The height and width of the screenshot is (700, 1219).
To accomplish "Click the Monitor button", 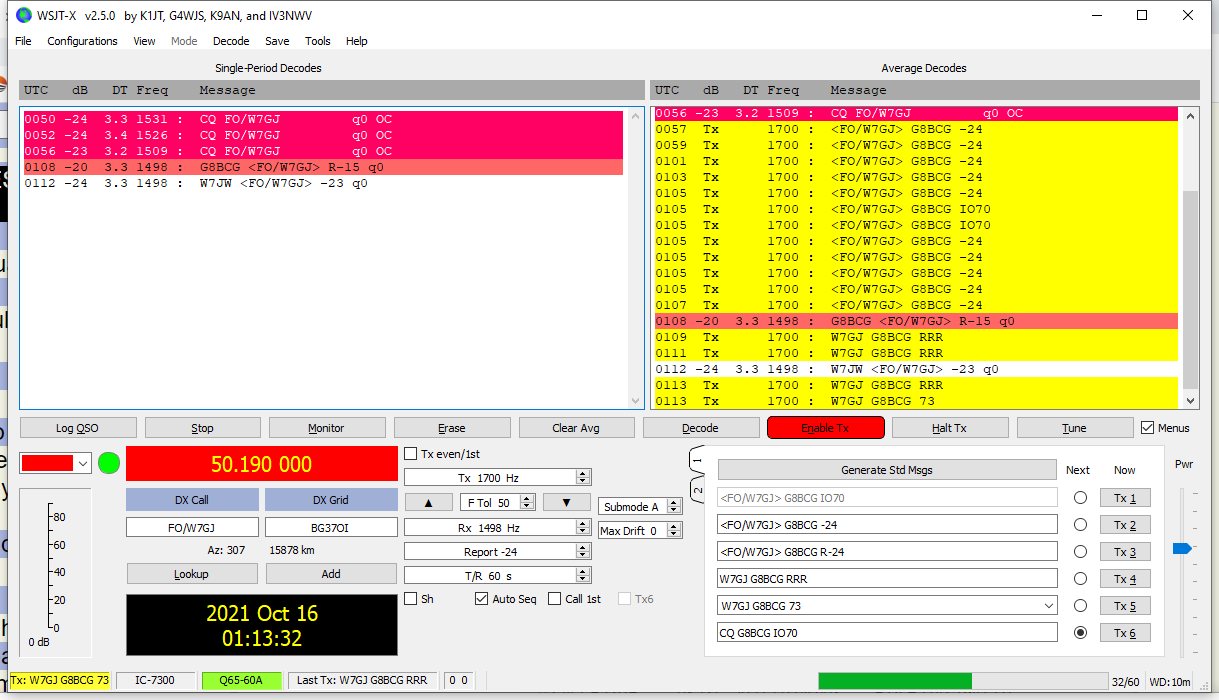I will (x=327, y=428).
